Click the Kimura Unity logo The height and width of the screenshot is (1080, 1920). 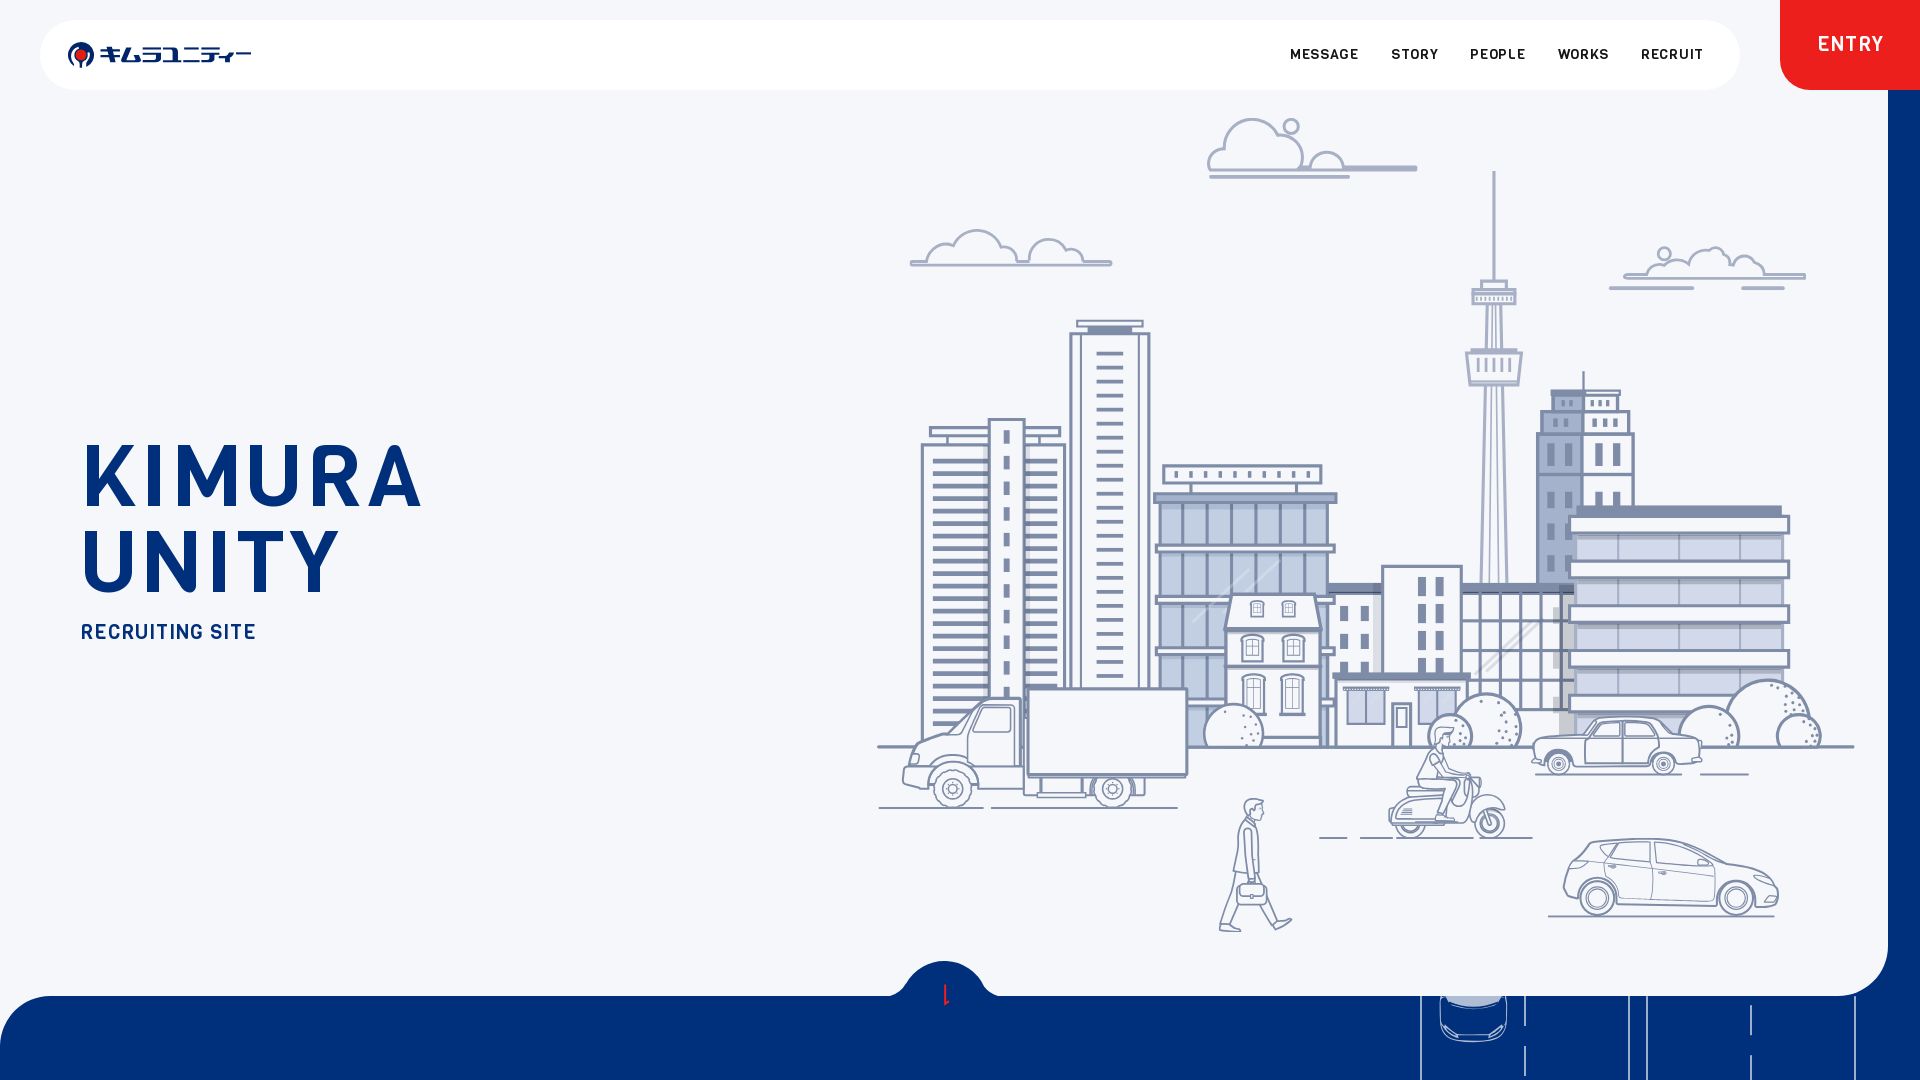160,55
